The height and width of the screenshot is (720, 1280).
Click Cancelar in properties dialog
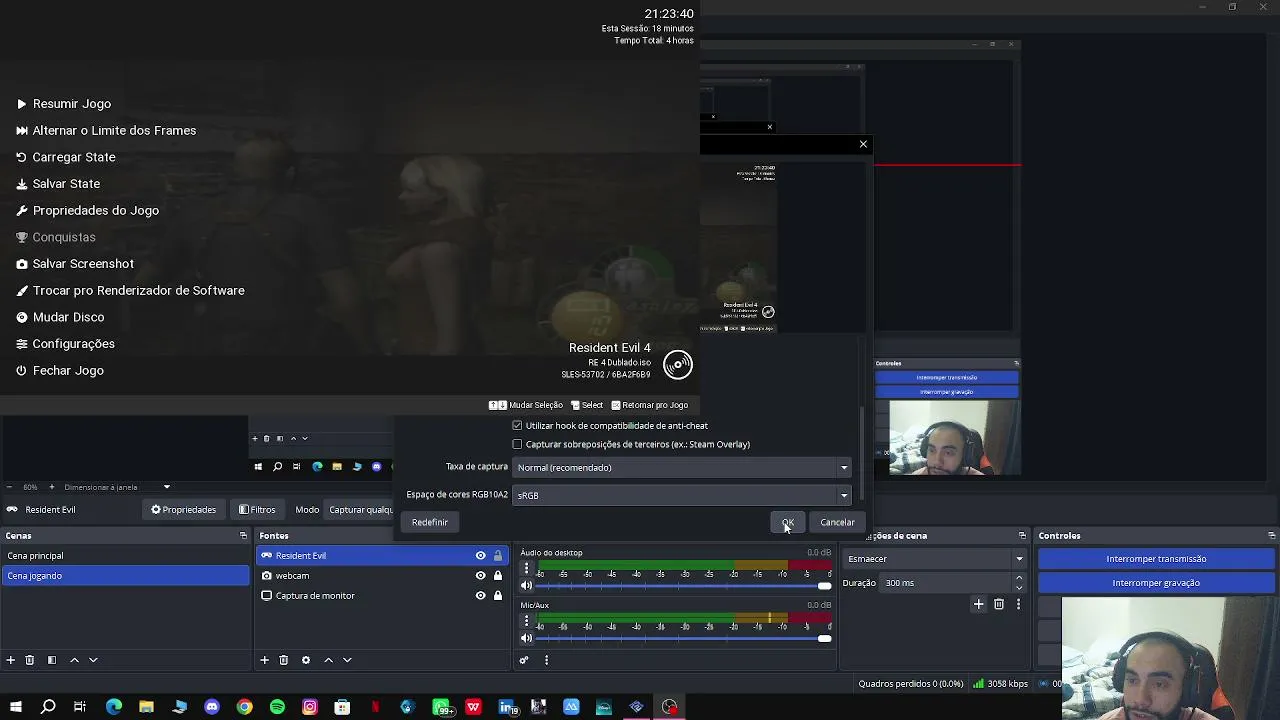[x=837, y=522]
